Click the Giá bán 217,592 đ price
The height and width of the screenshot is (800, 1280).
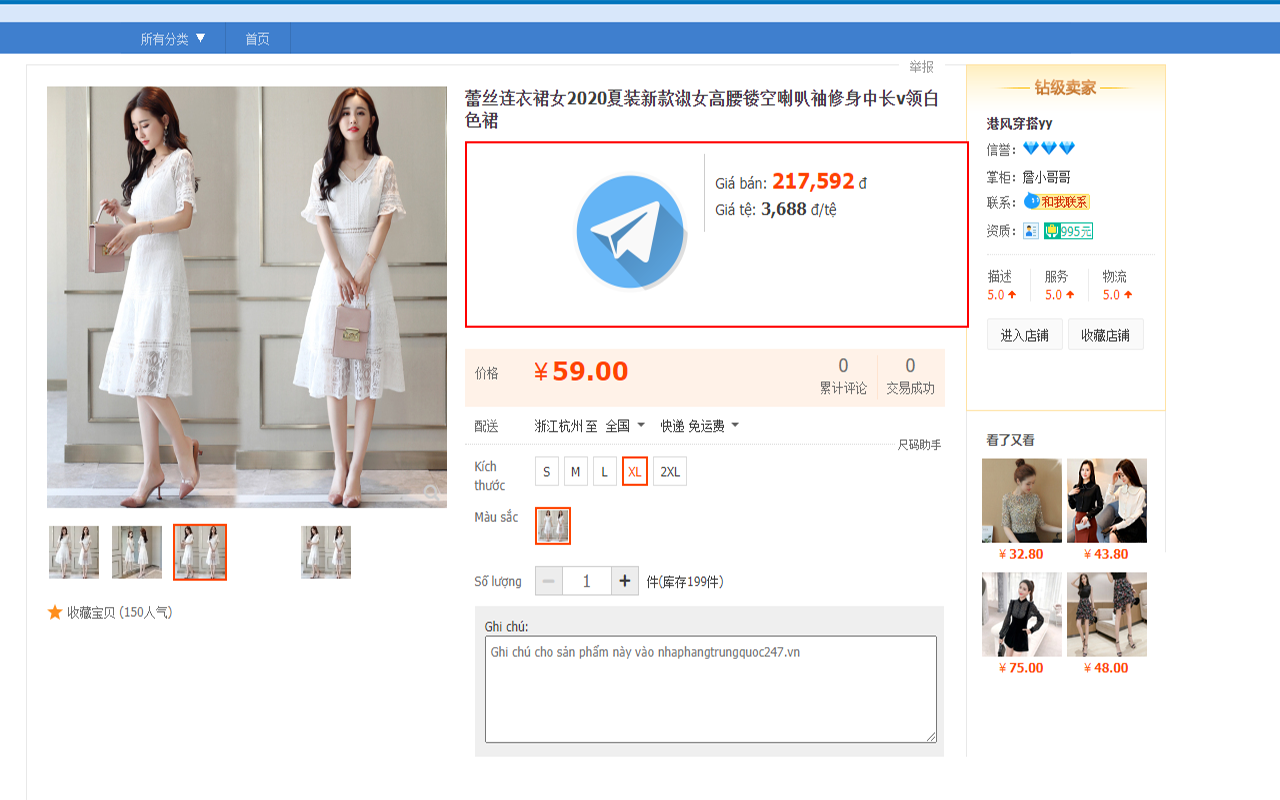[x=791, y=182]
